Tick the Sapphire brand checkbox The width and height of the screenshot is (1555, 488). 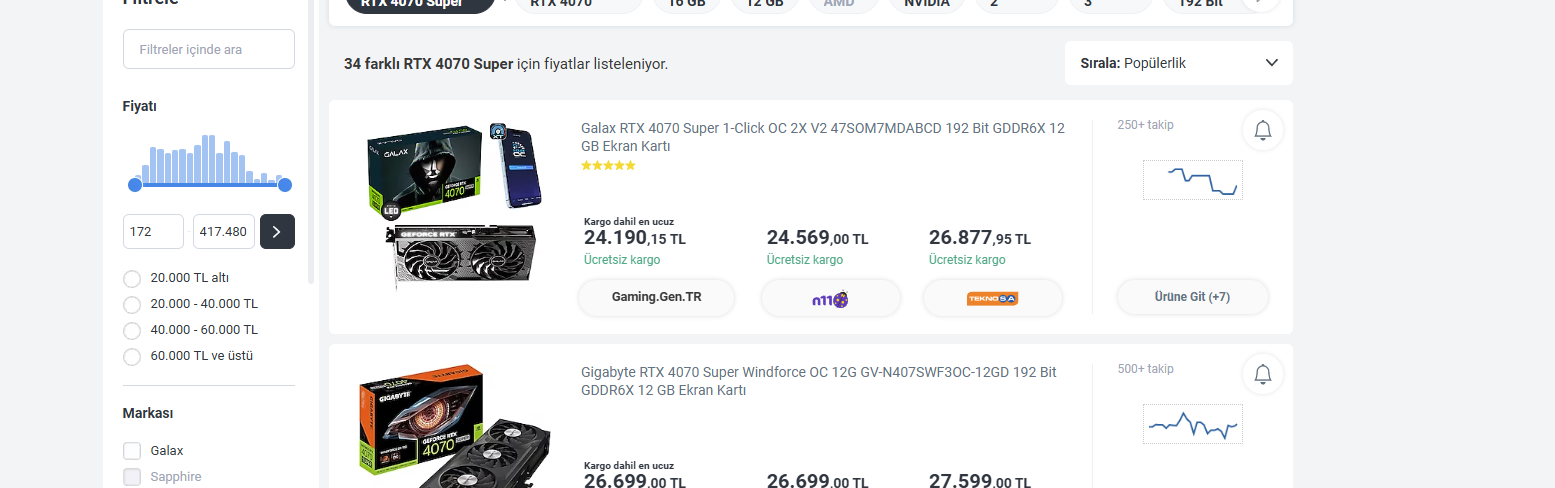click(x=132, y=477)
